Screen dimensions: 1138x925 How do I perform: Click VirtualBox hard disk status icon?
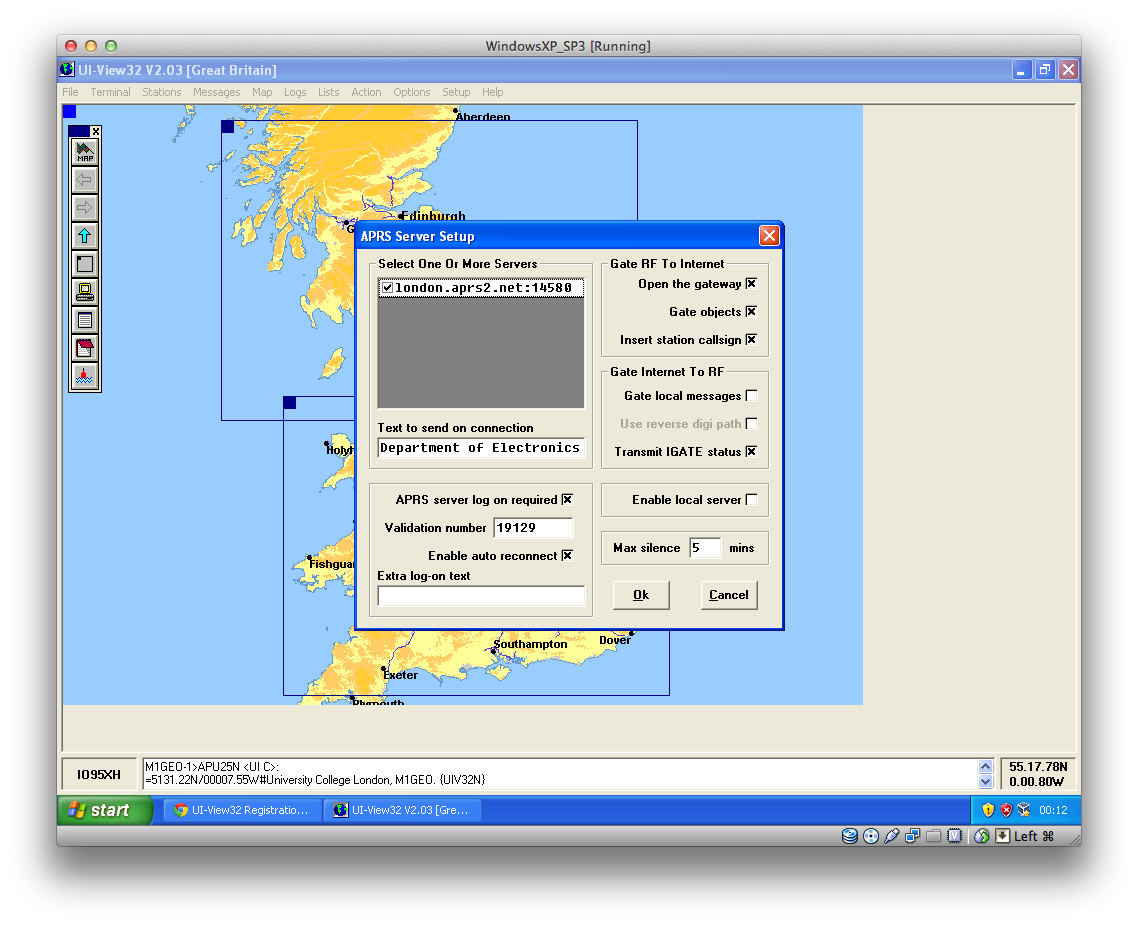pyautogui.click(x=850, y=836)
